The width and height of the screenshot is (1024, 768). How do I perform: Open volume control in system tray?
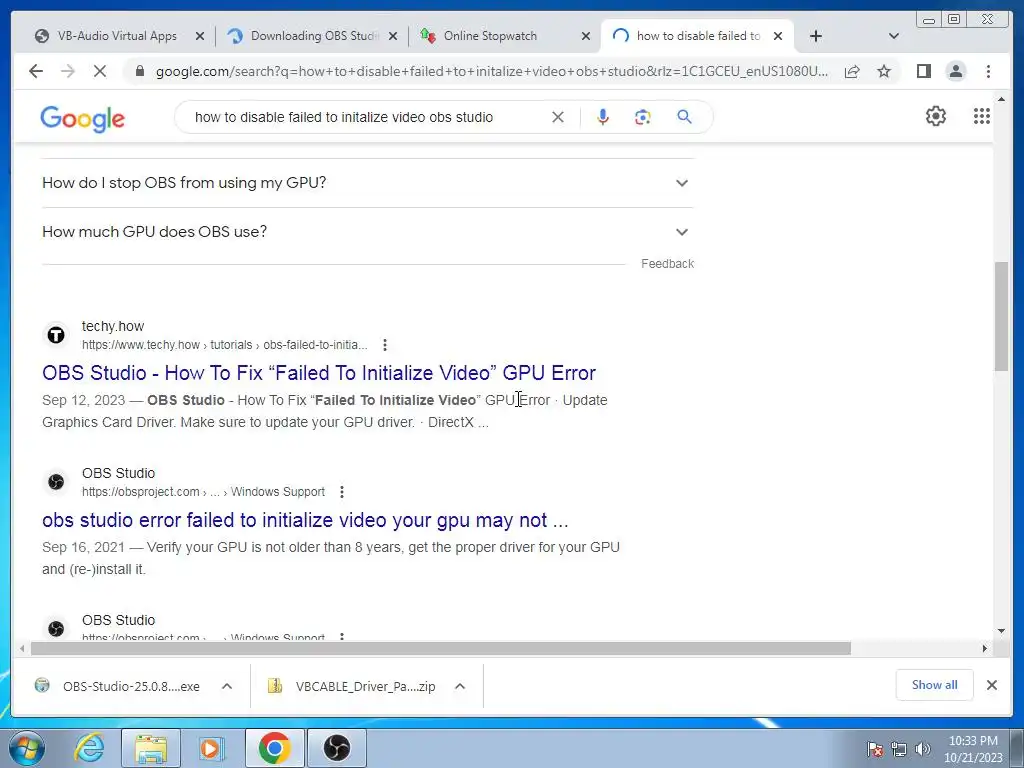(923, 749)
